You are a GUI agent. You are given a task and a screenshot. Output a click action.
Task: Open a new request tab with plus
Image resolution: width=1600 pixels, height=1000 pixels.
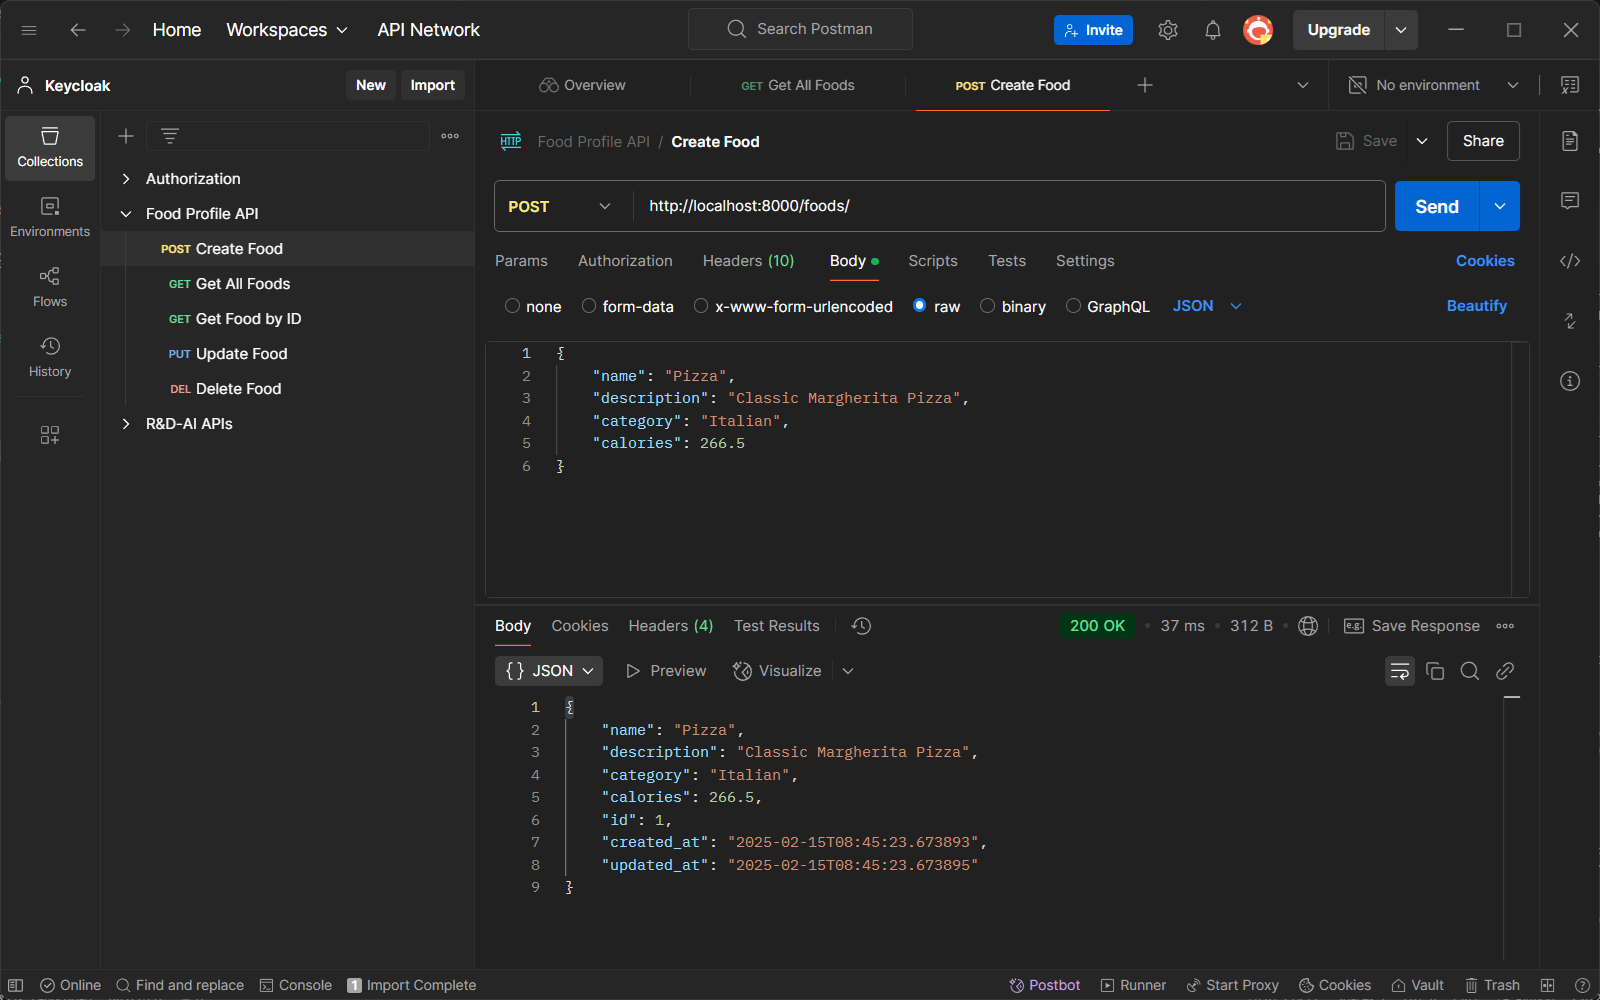(1145, 85)
